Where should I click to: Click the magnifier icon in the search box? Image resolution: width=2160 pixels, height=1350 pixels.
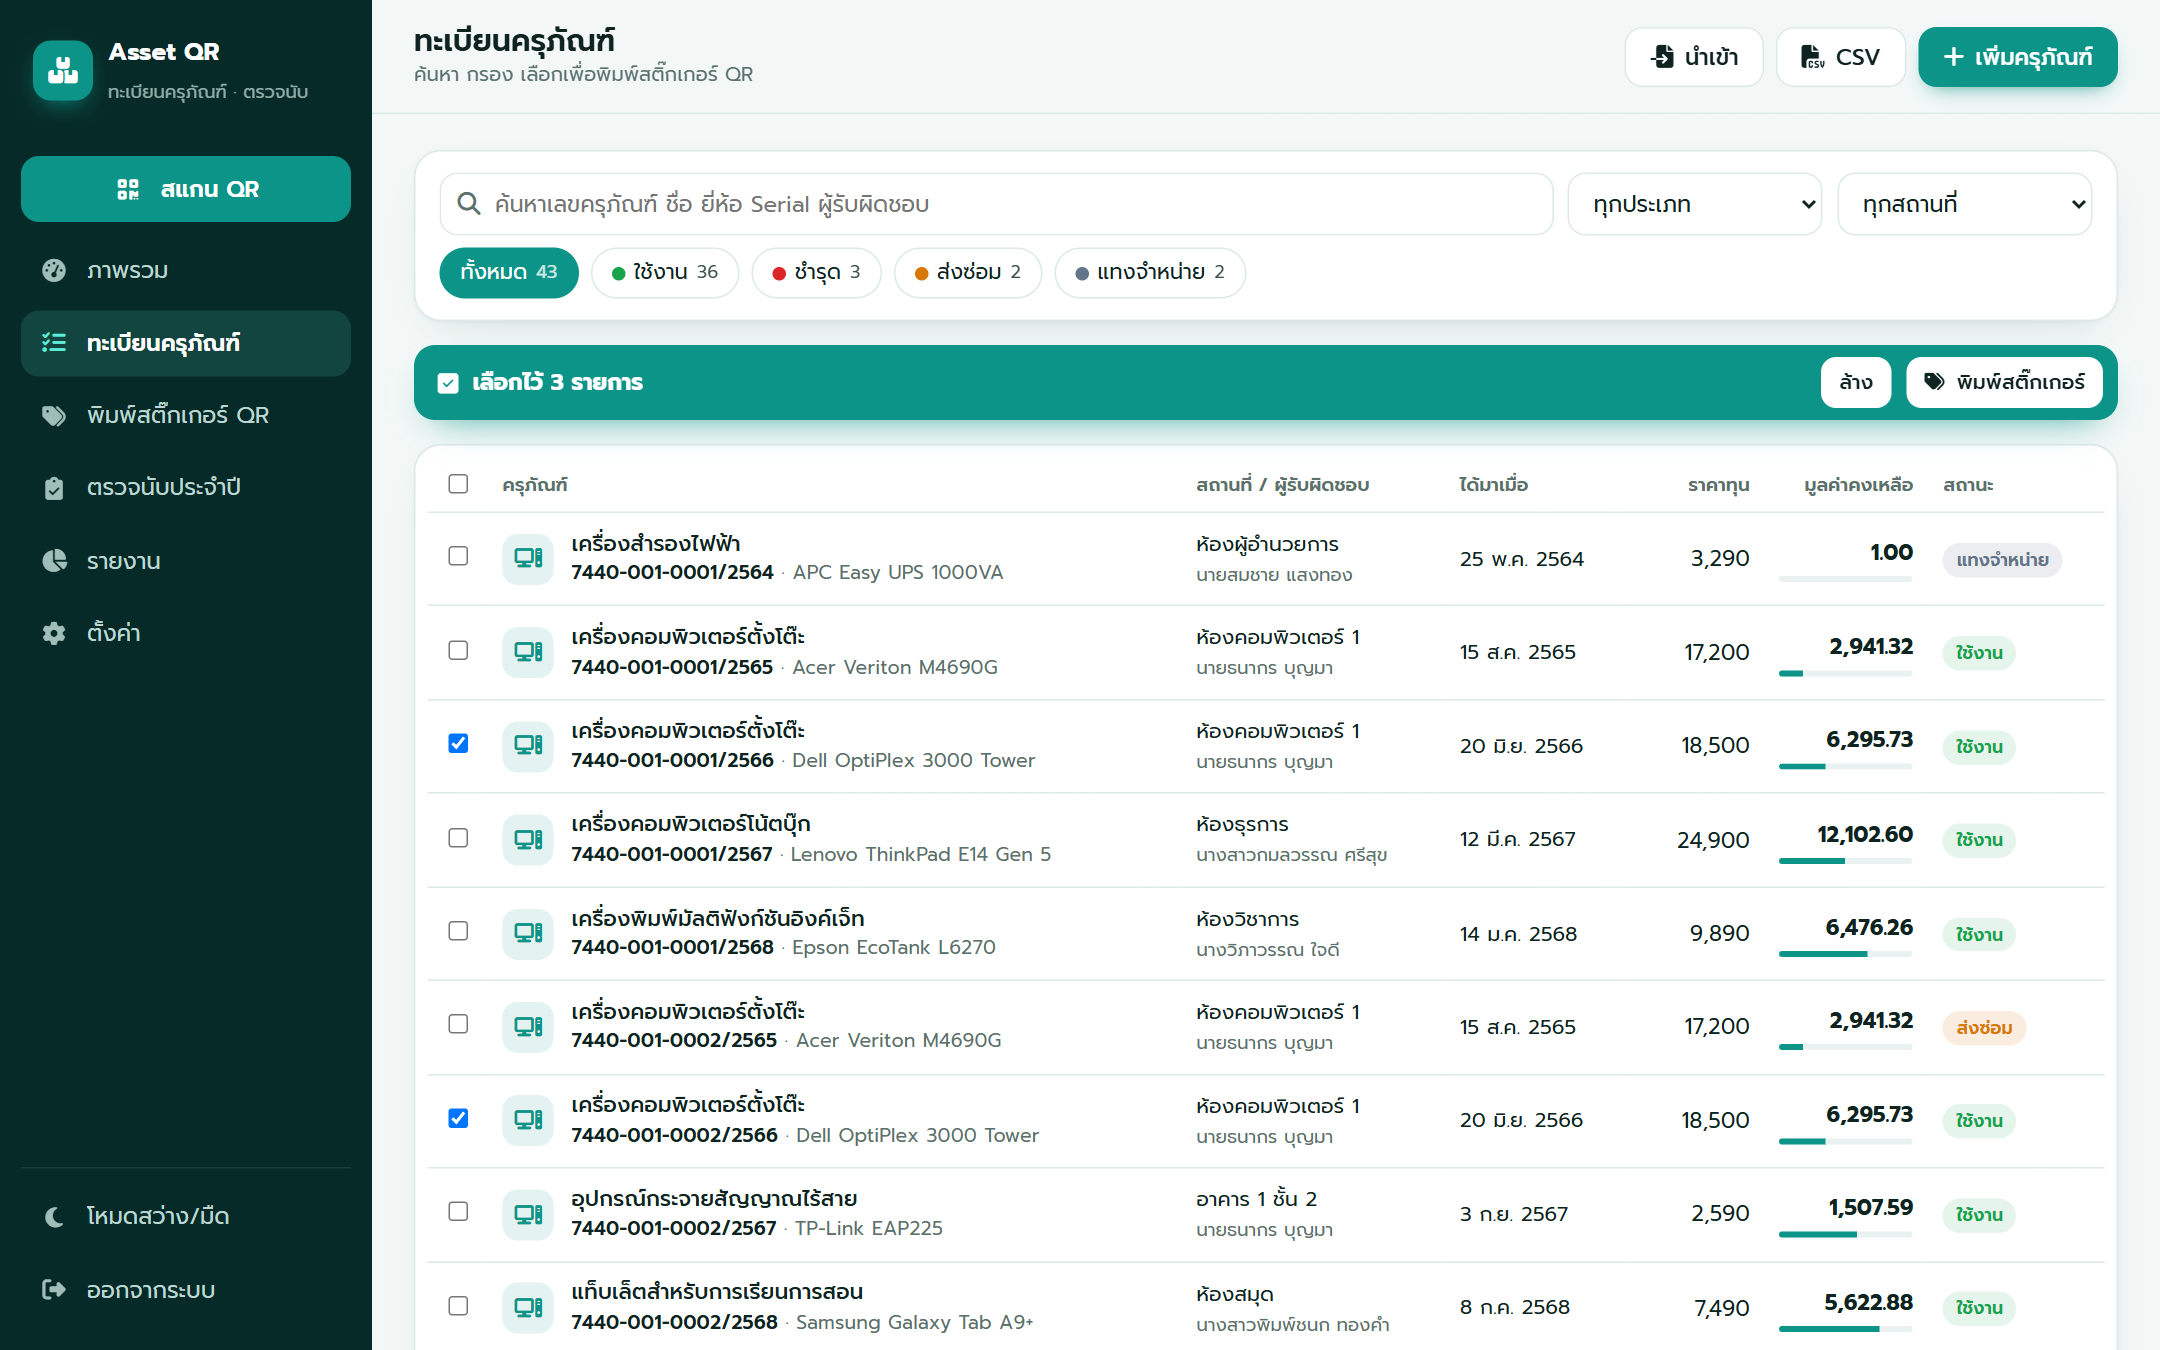[x=468, y=204]
